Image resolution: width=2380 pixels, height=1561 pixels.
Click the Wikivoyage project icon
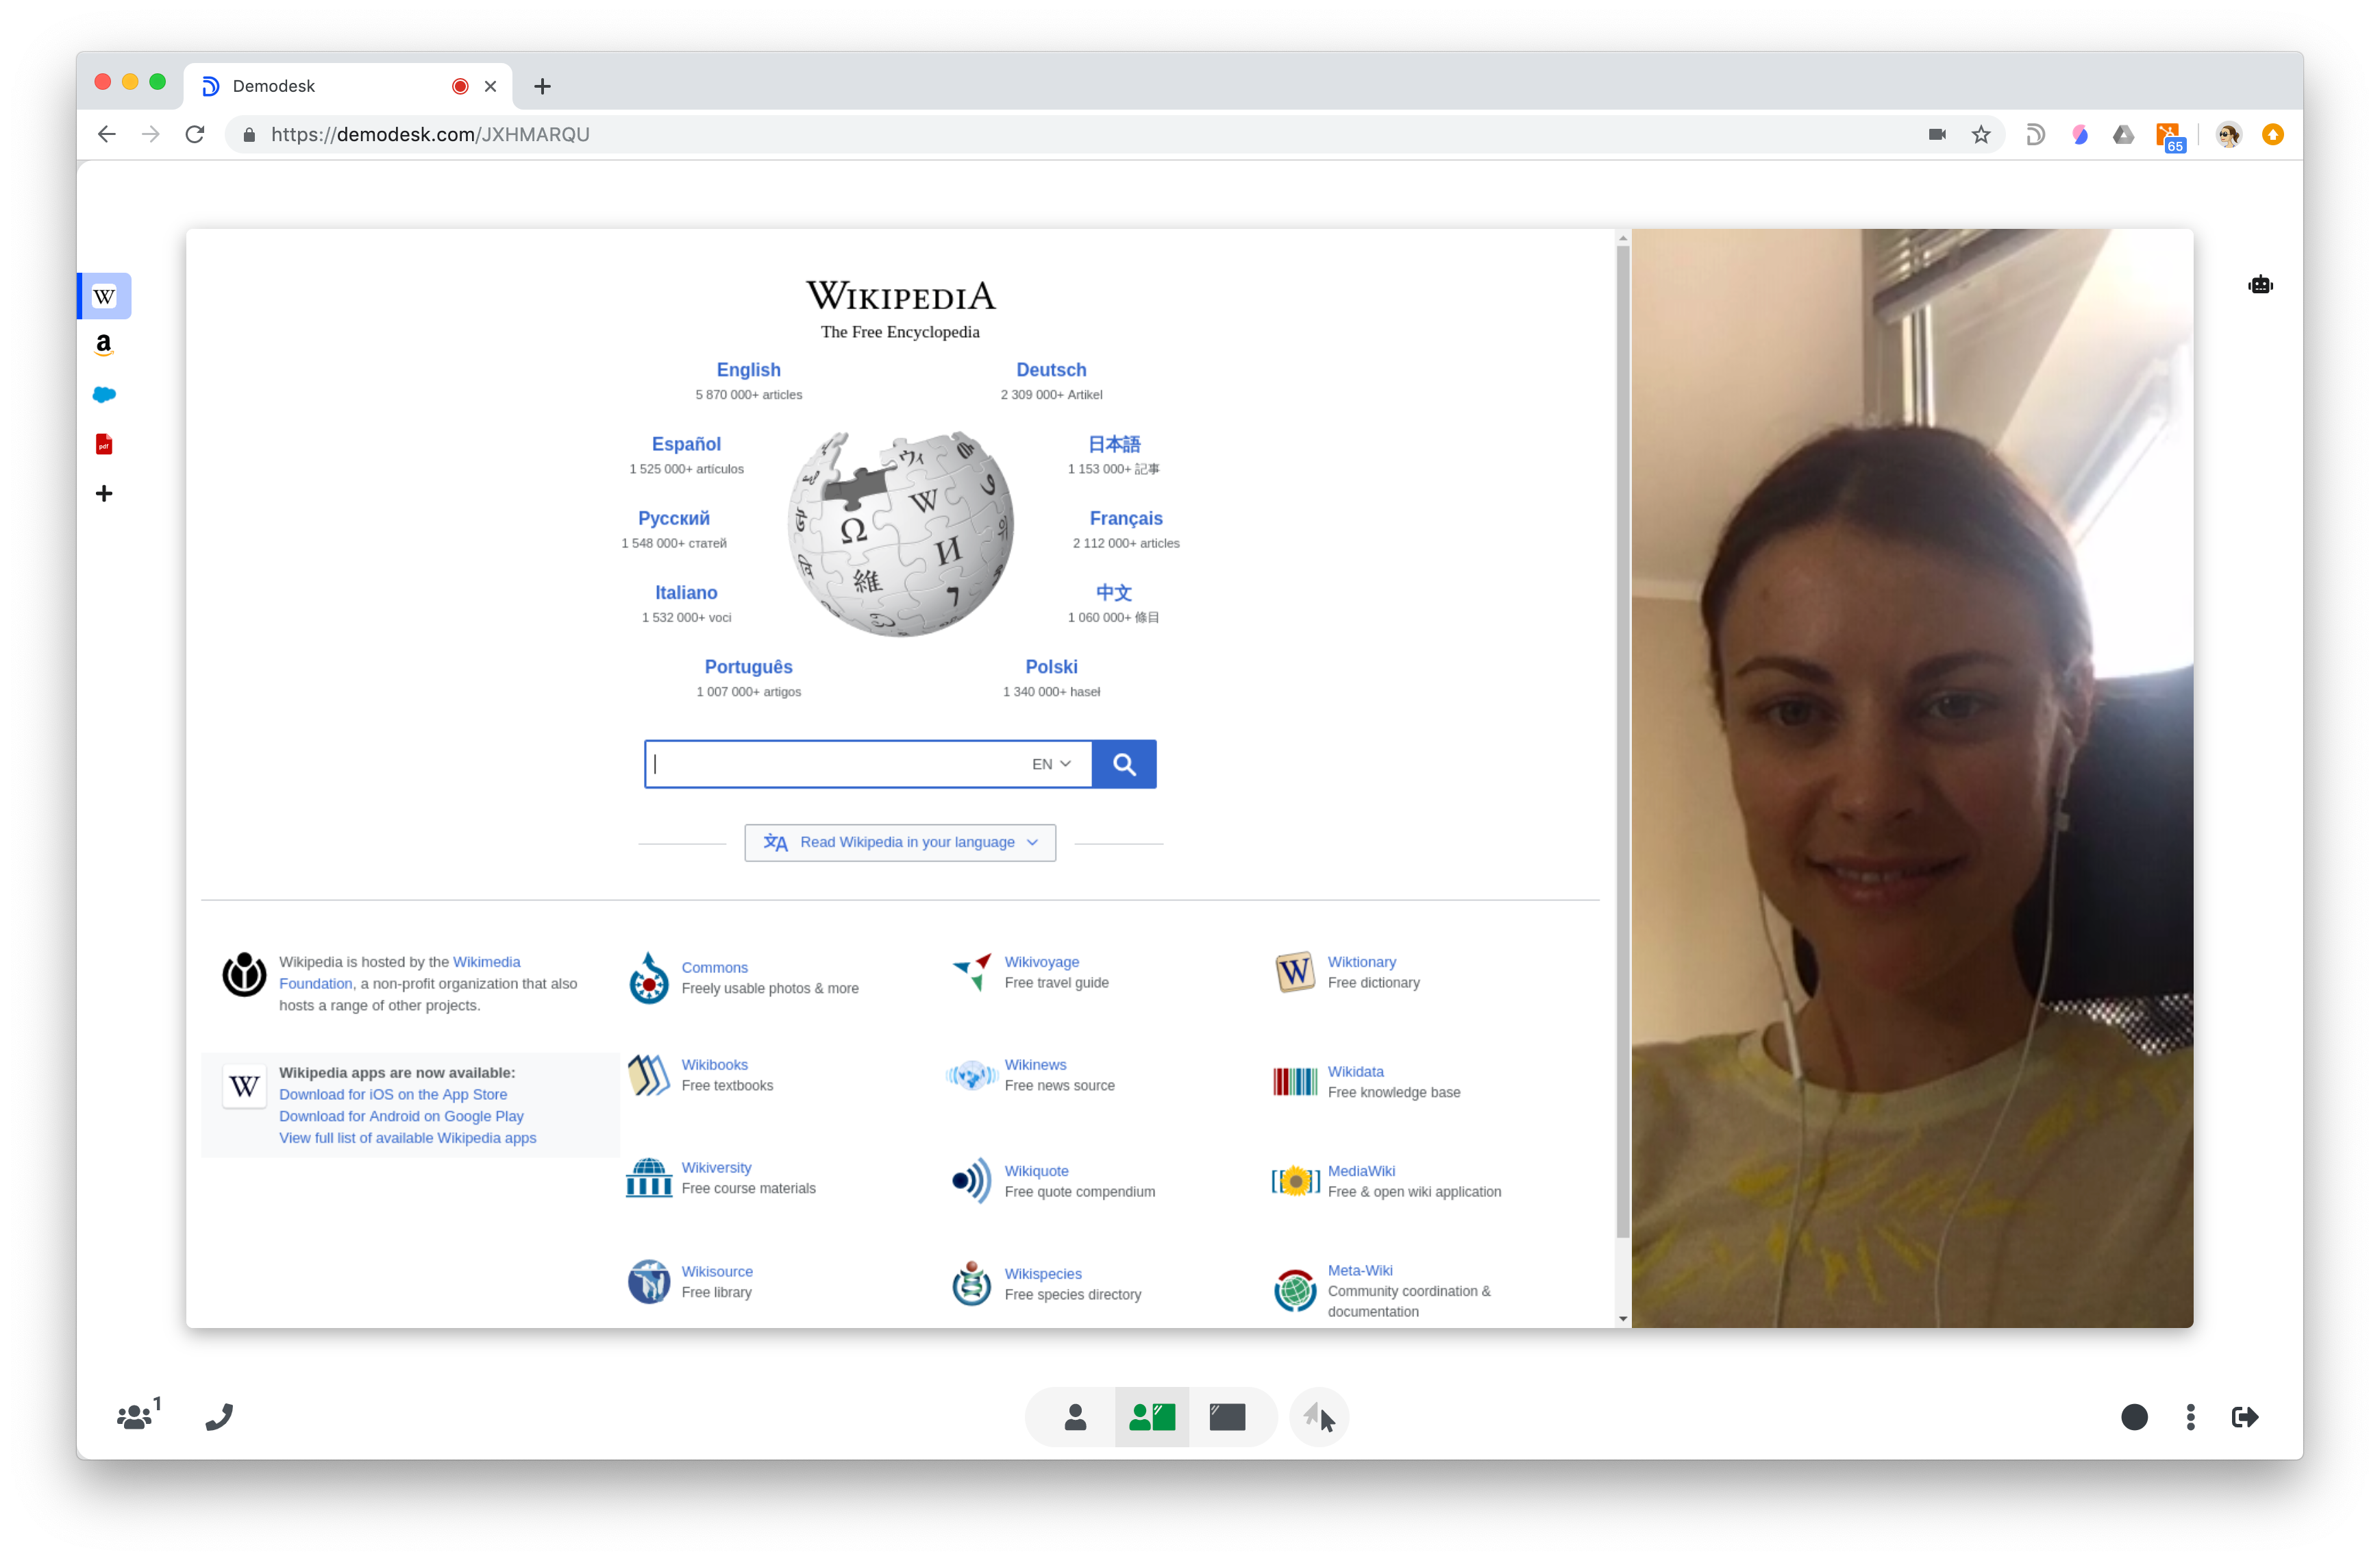971,971
